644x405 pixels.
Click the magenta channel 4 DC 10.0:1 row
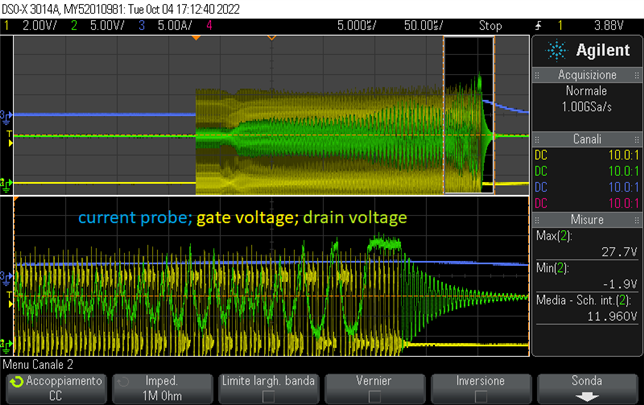[587, 203]
